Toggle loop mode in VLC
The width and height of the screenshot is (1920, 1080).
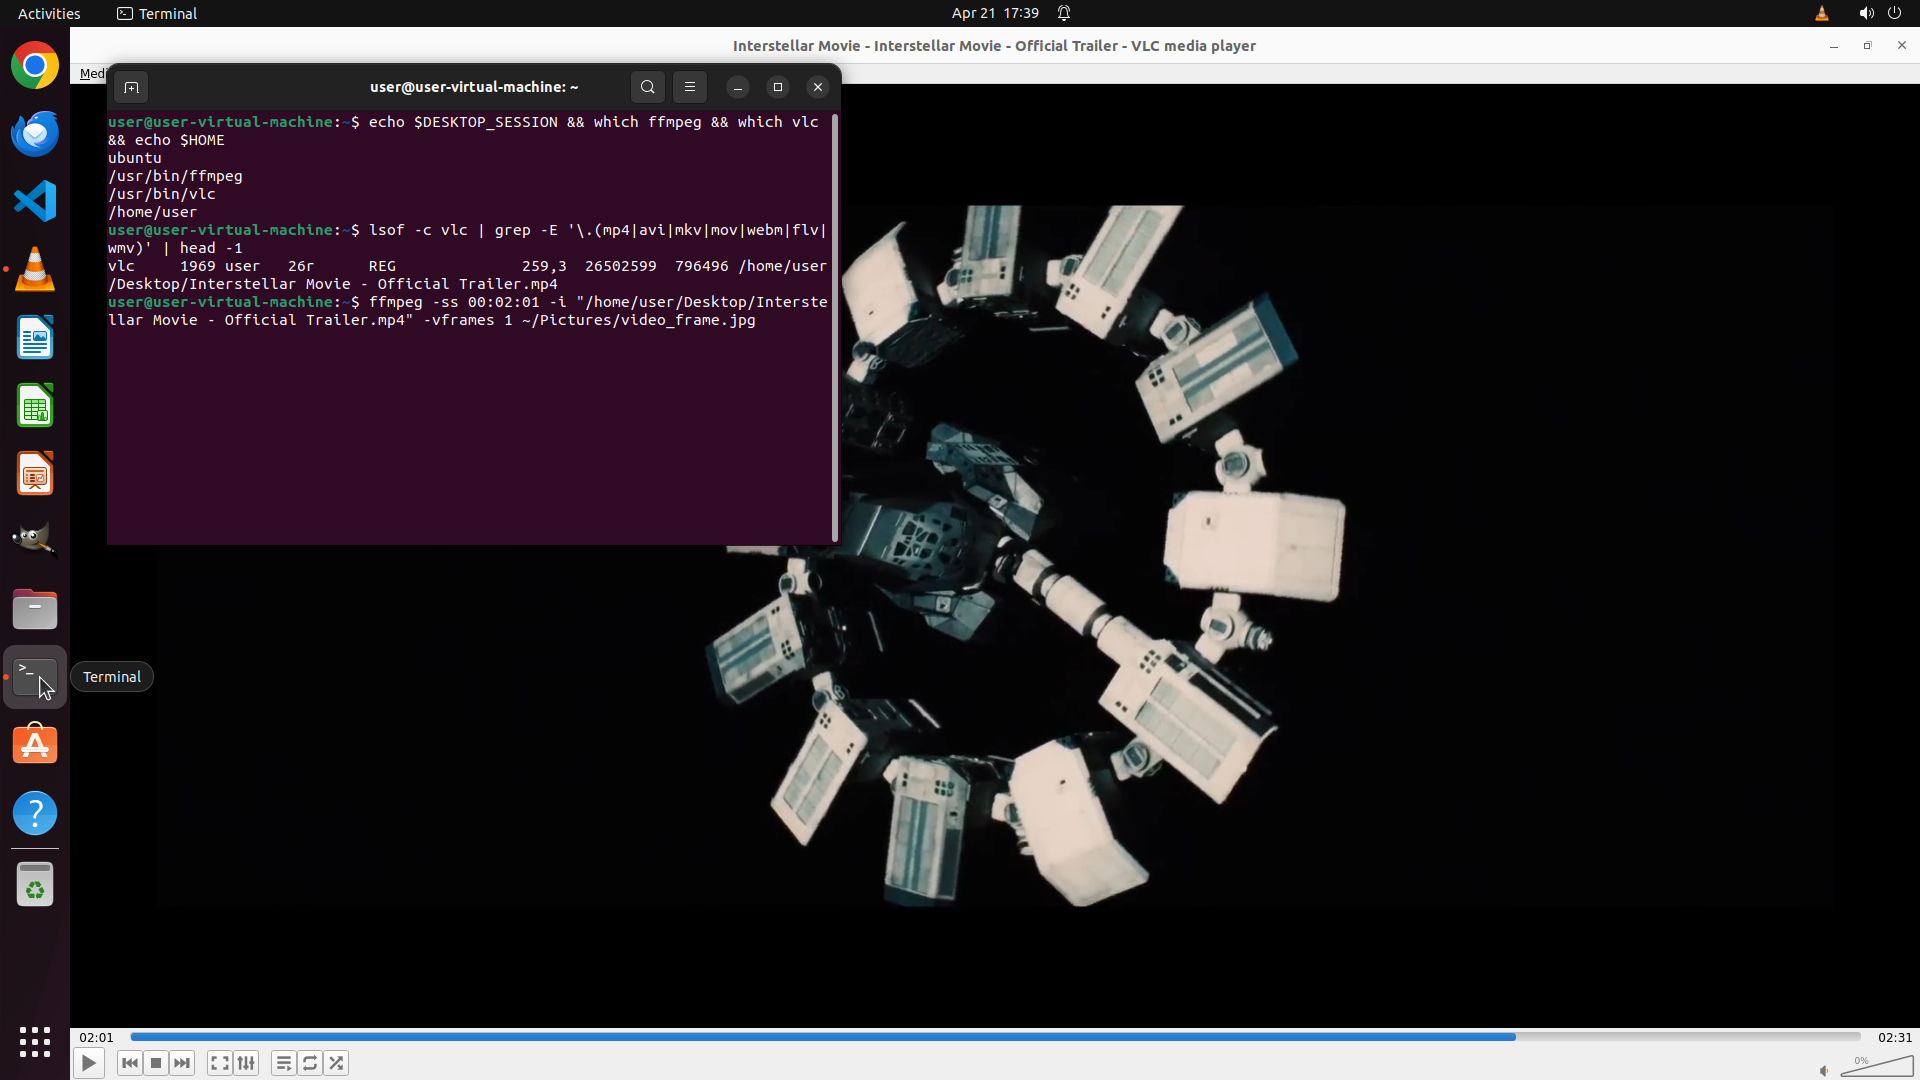310,1063
